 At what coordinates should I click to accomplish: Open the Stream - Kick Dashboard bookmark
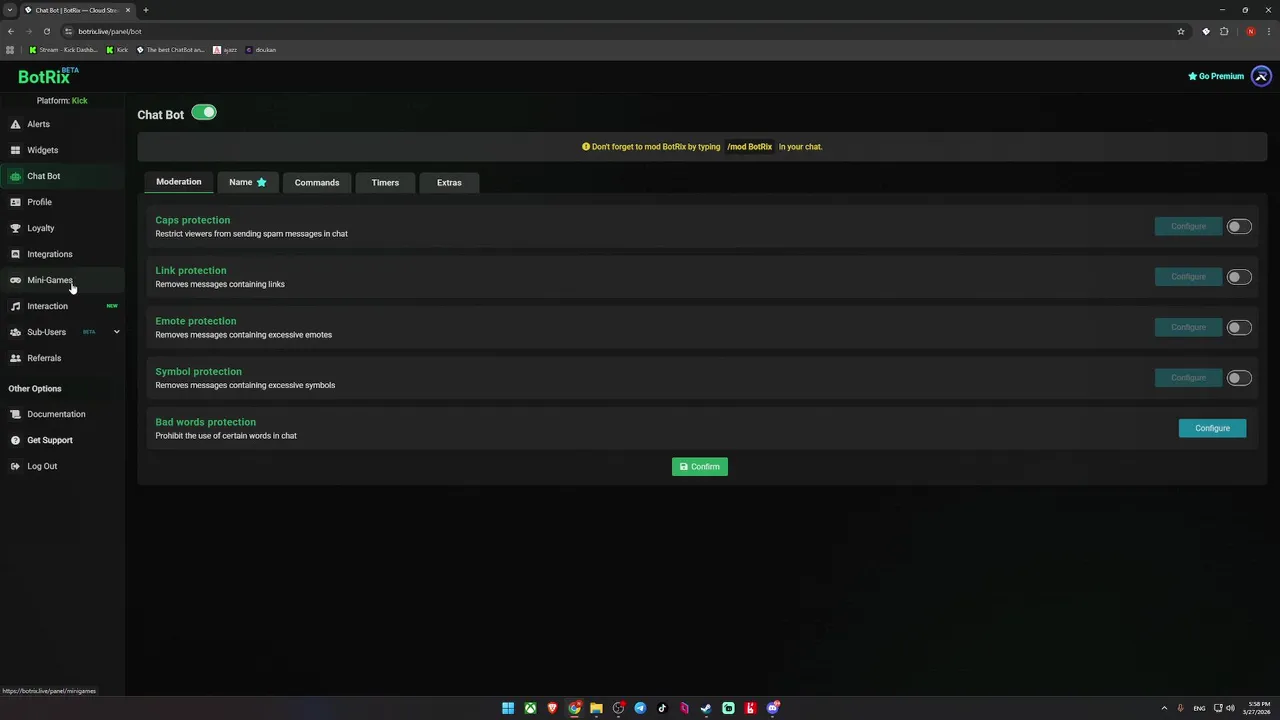(63, 50)
